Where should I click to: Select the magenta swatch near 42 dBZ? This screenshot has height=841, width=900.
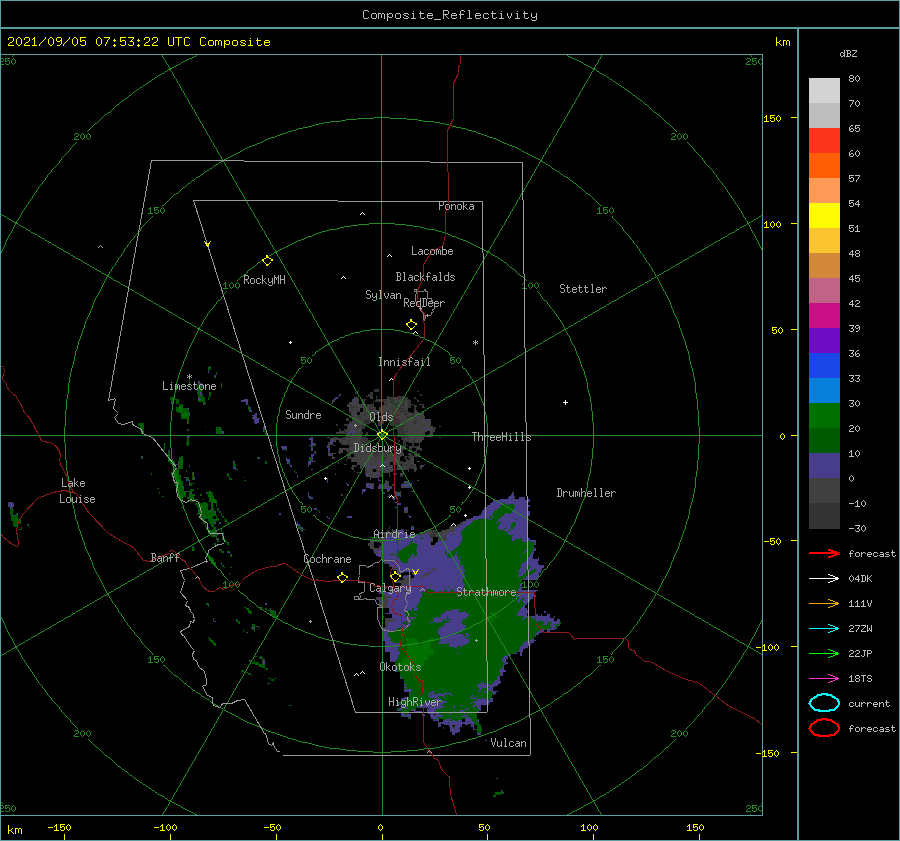click(824, 315)
